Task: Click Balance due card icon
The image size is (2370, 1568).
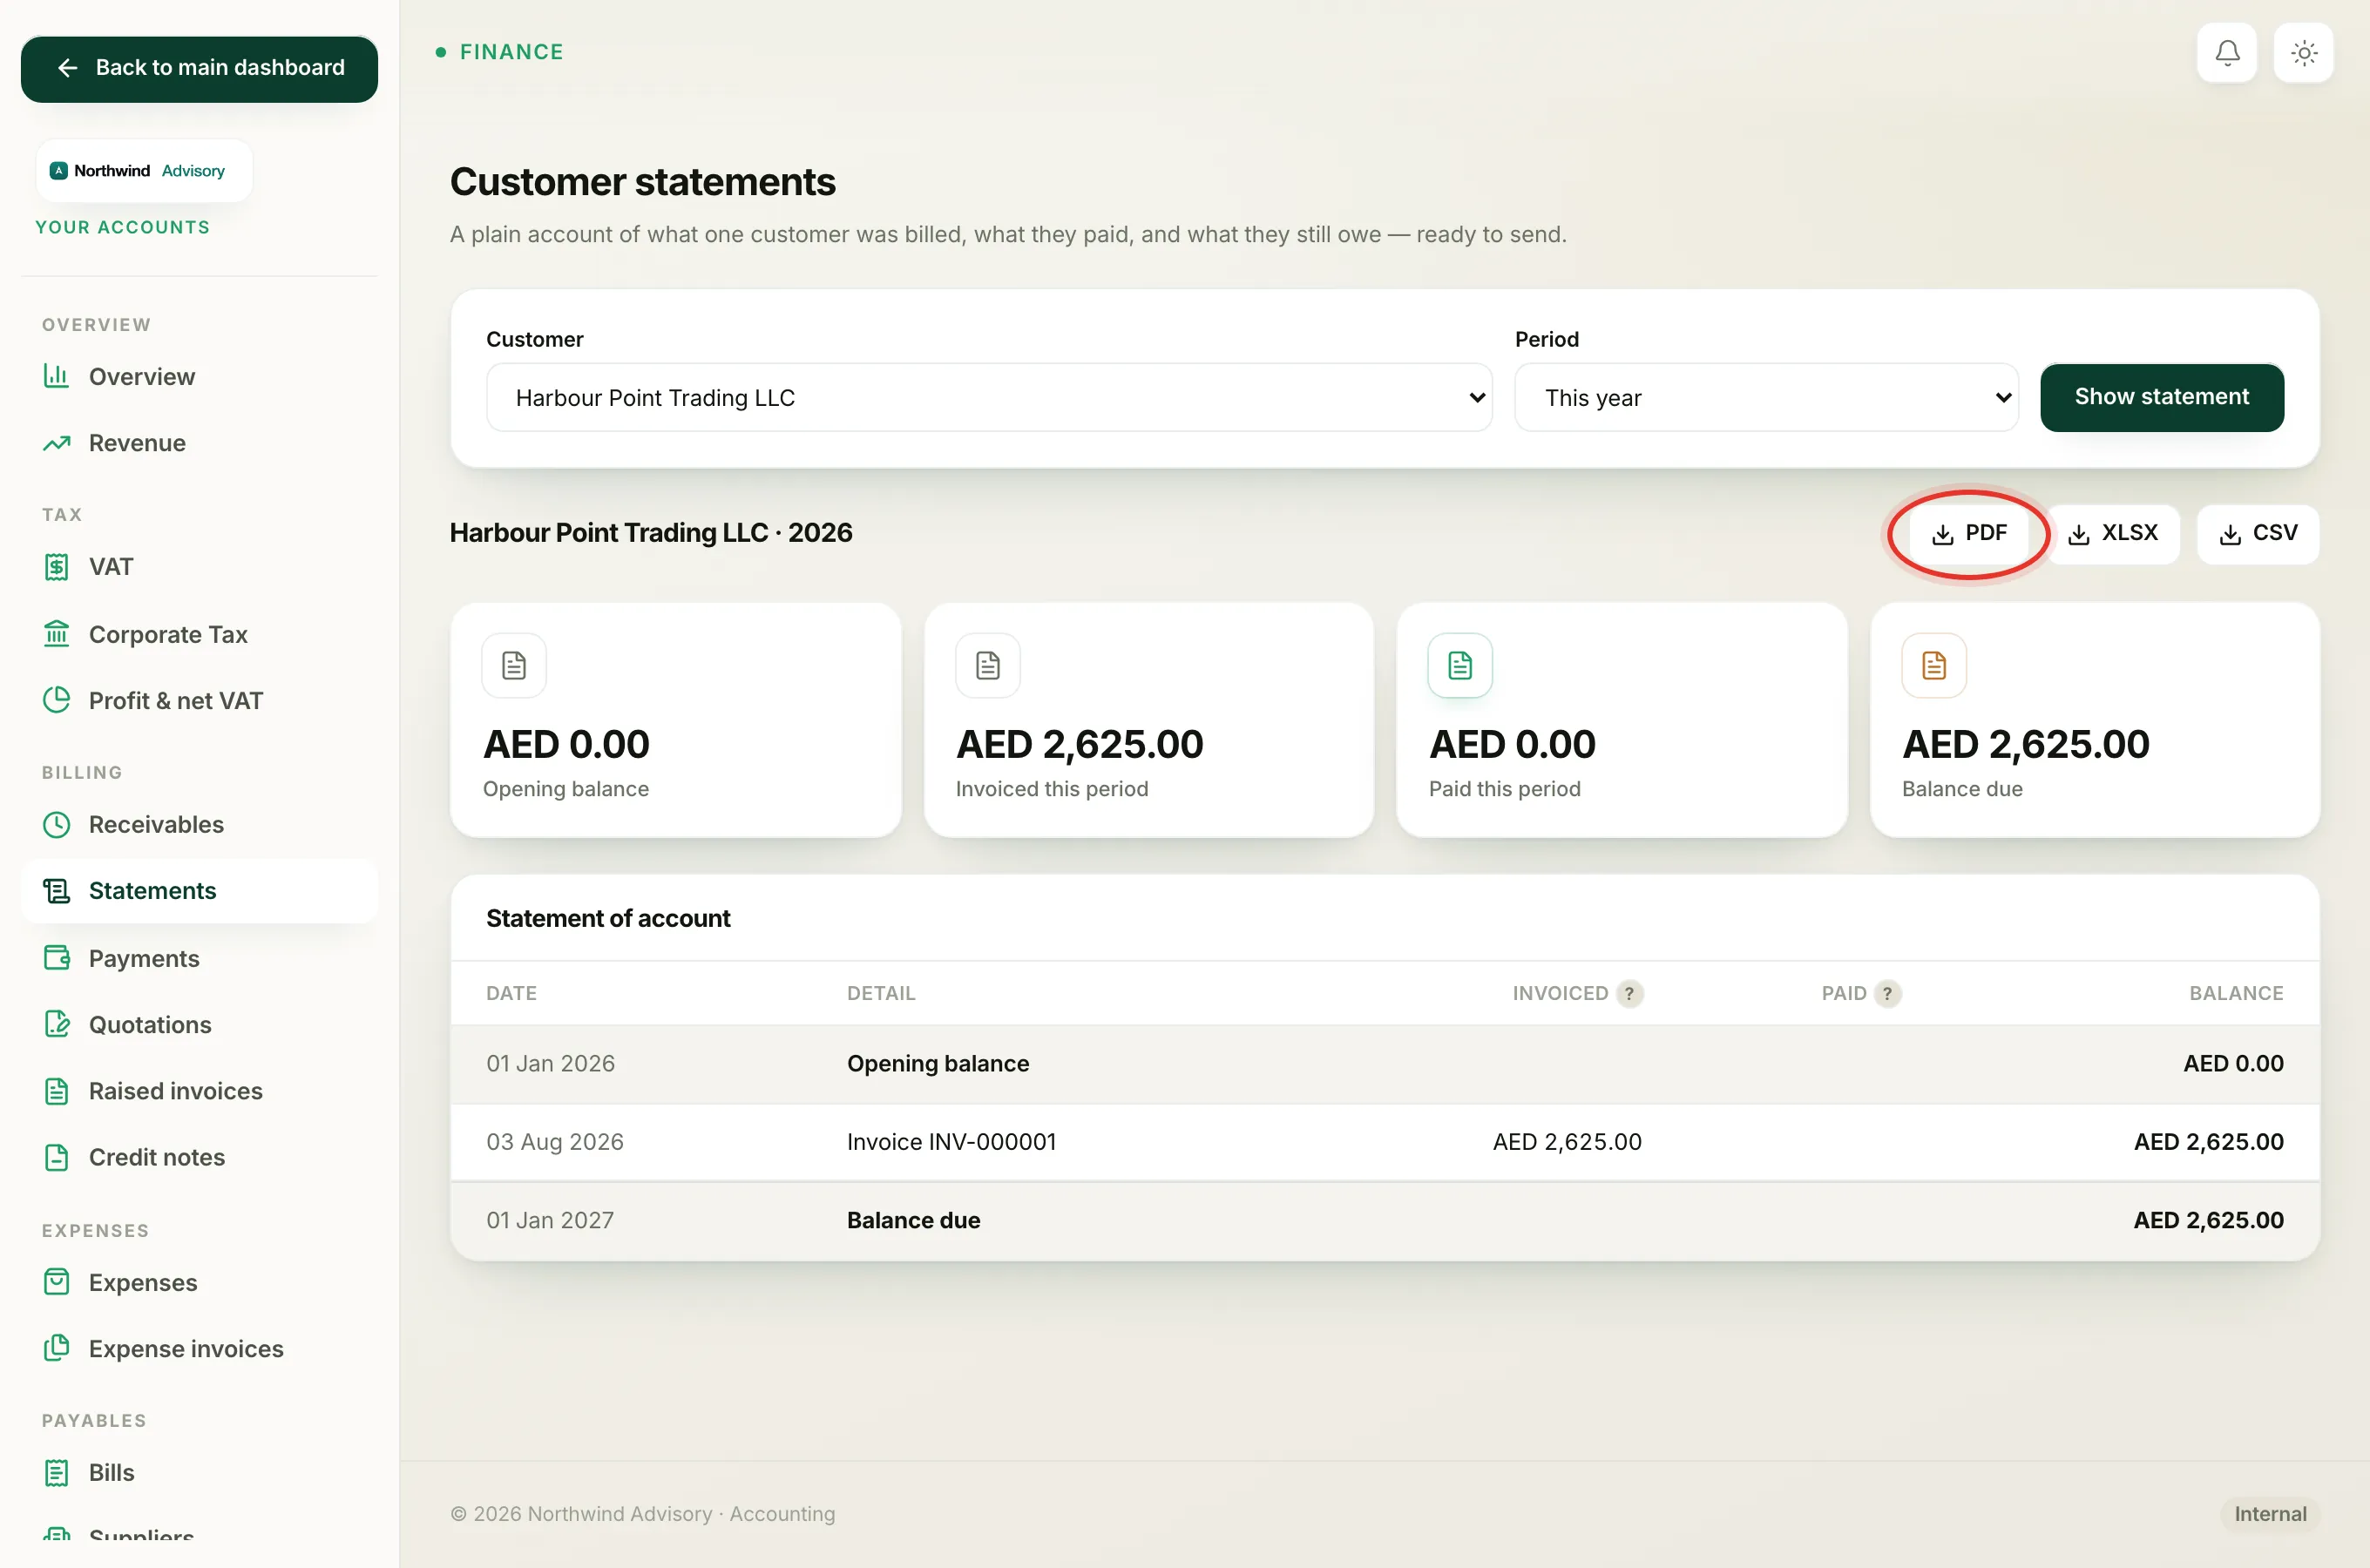Action: pyautogui.click(x=1934, y=665)
